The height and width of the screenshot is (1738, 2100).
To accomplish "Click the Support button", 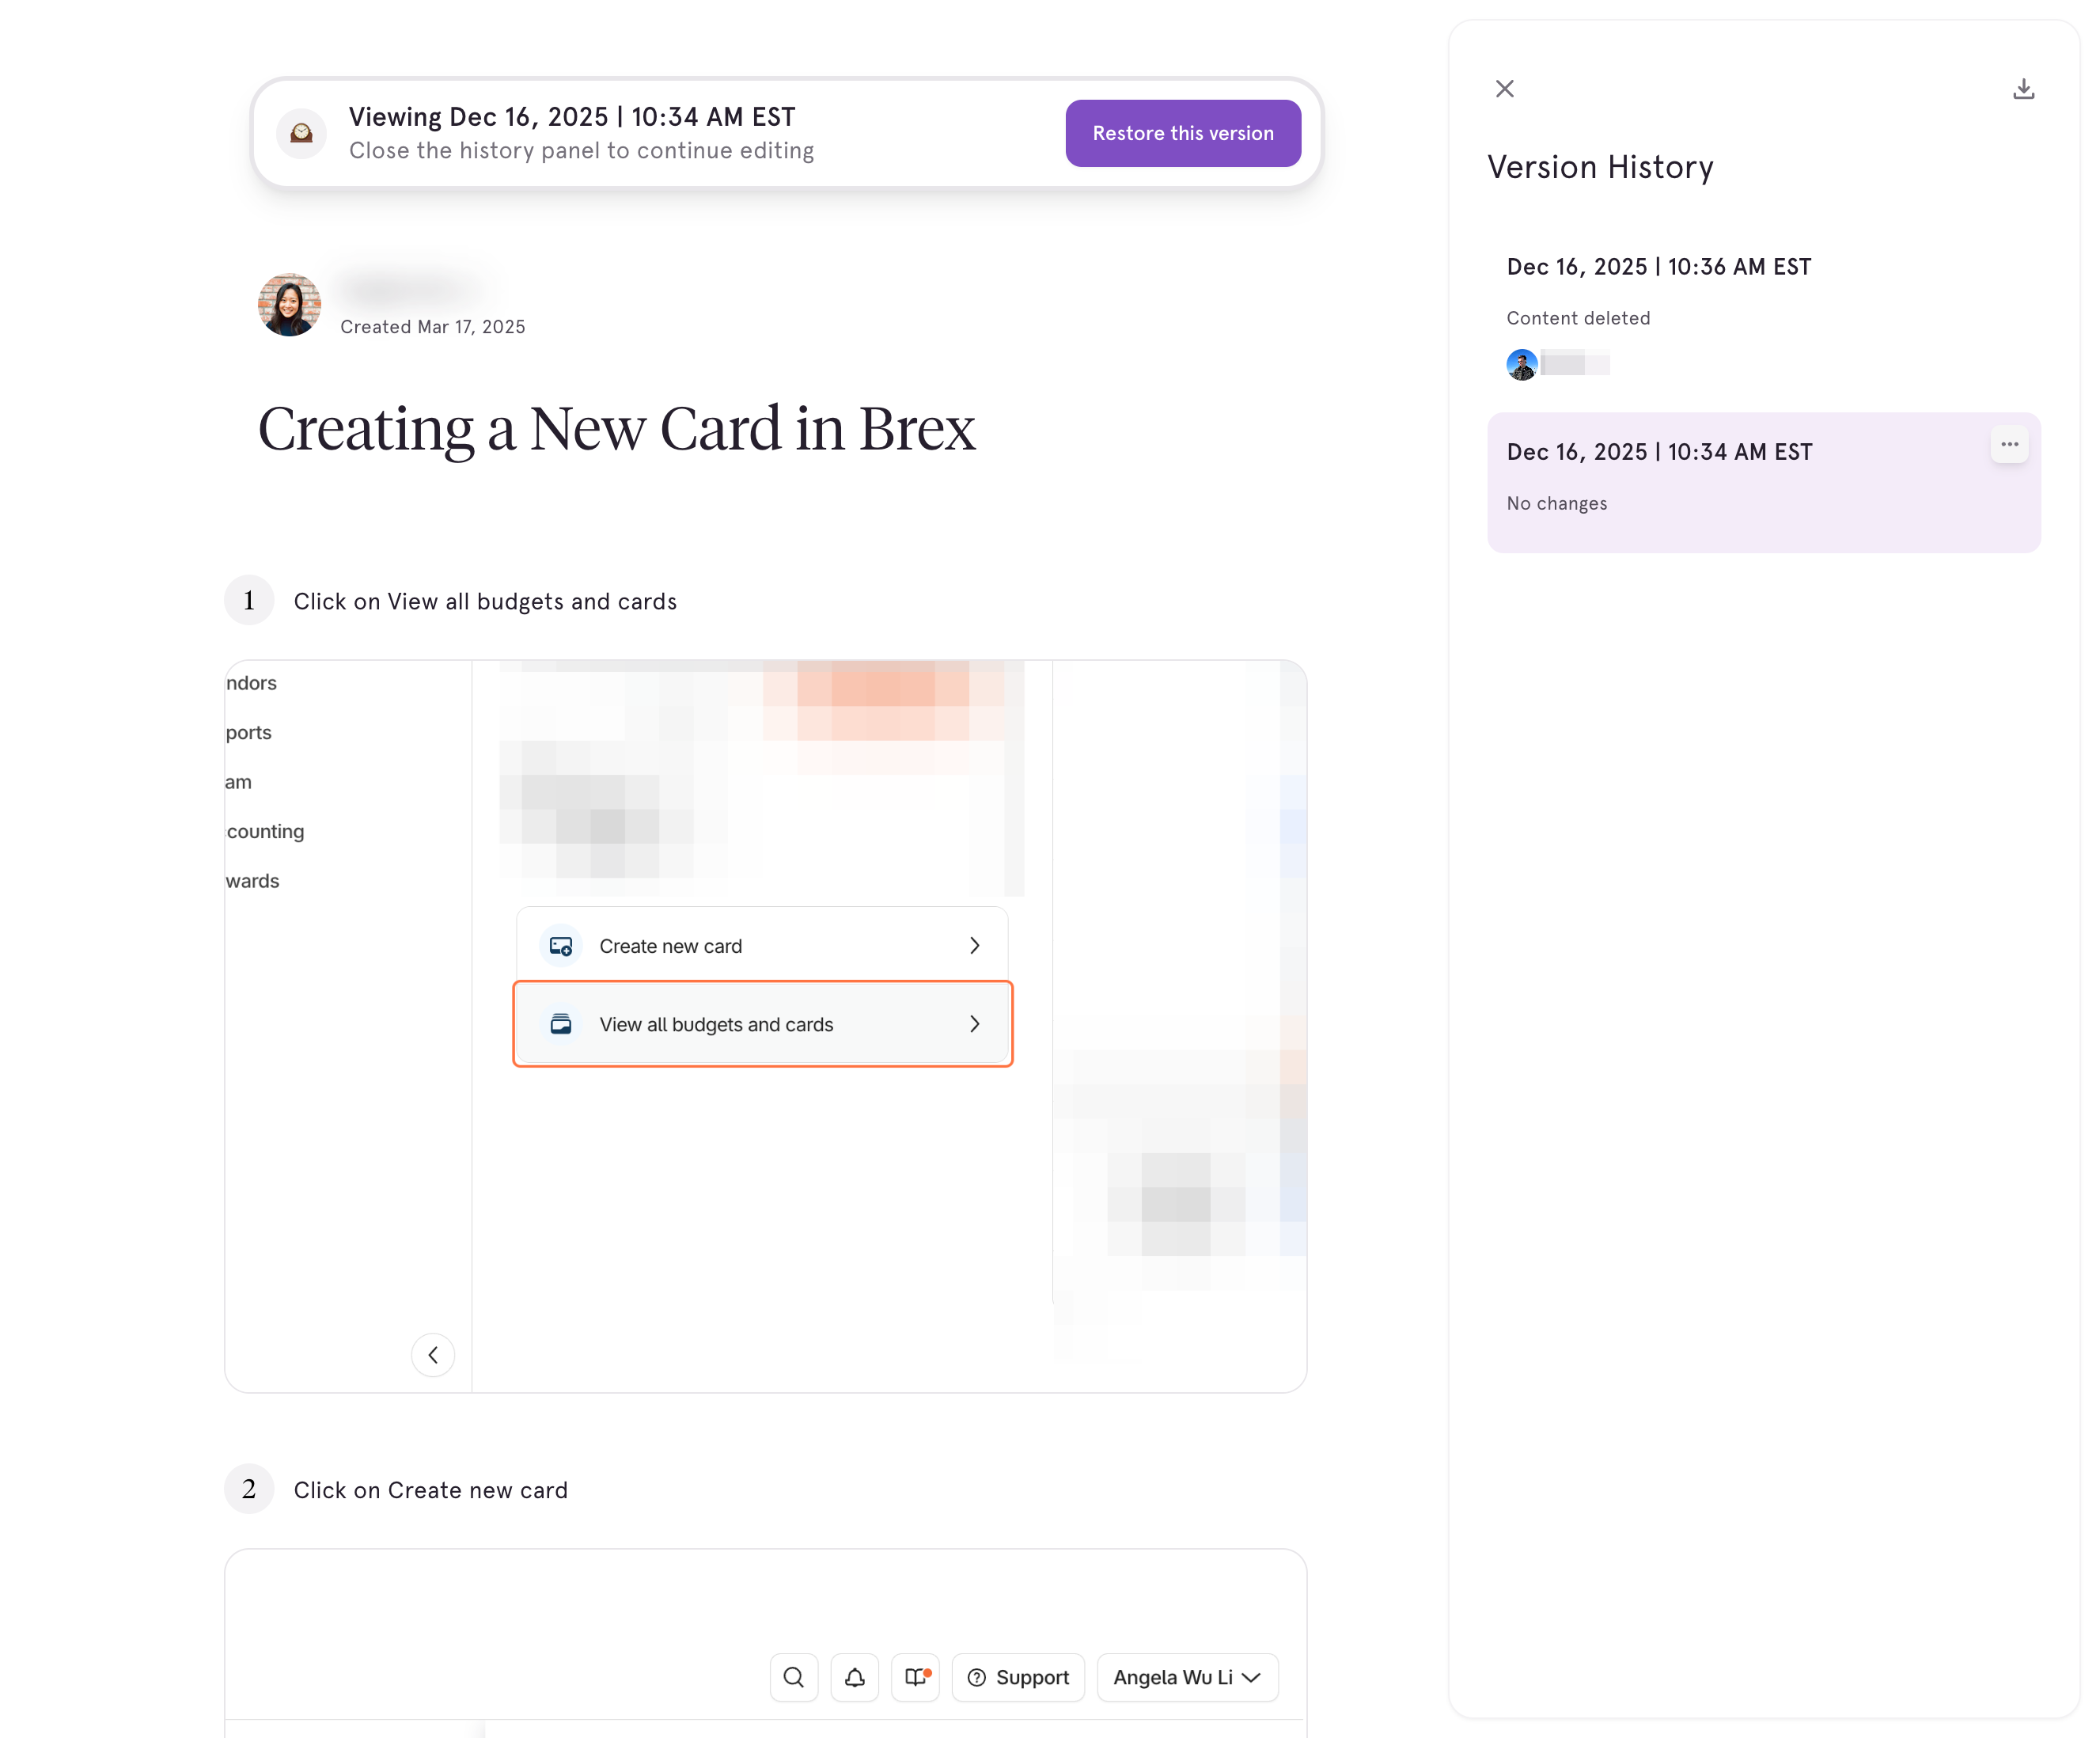I will 1018,1677.
